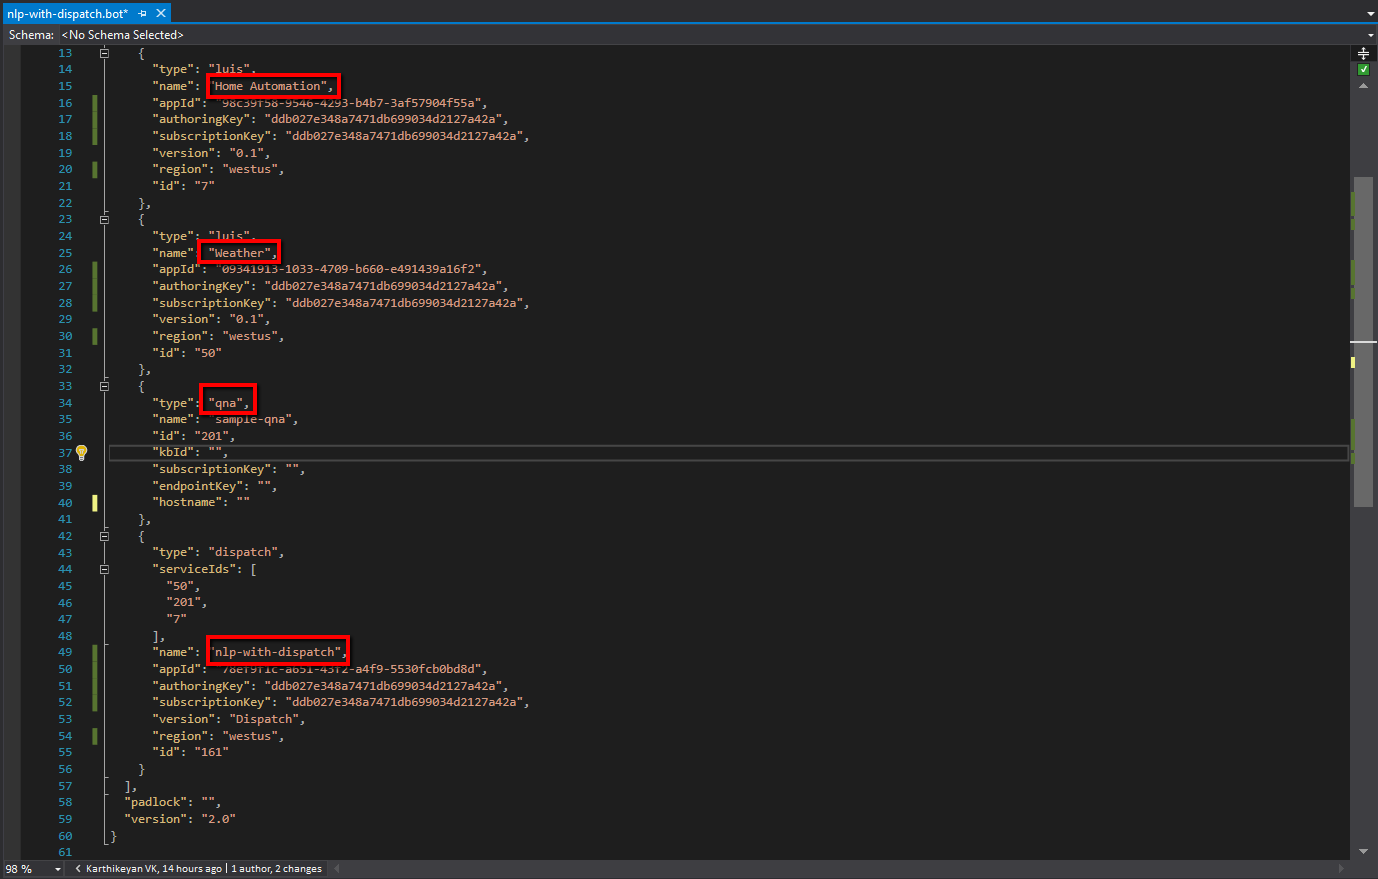Open the Karthikeyan VK, 14 hours ago link
This screenshot has height=879, width=1378.
pyautogui.click(x=154, y=869)
